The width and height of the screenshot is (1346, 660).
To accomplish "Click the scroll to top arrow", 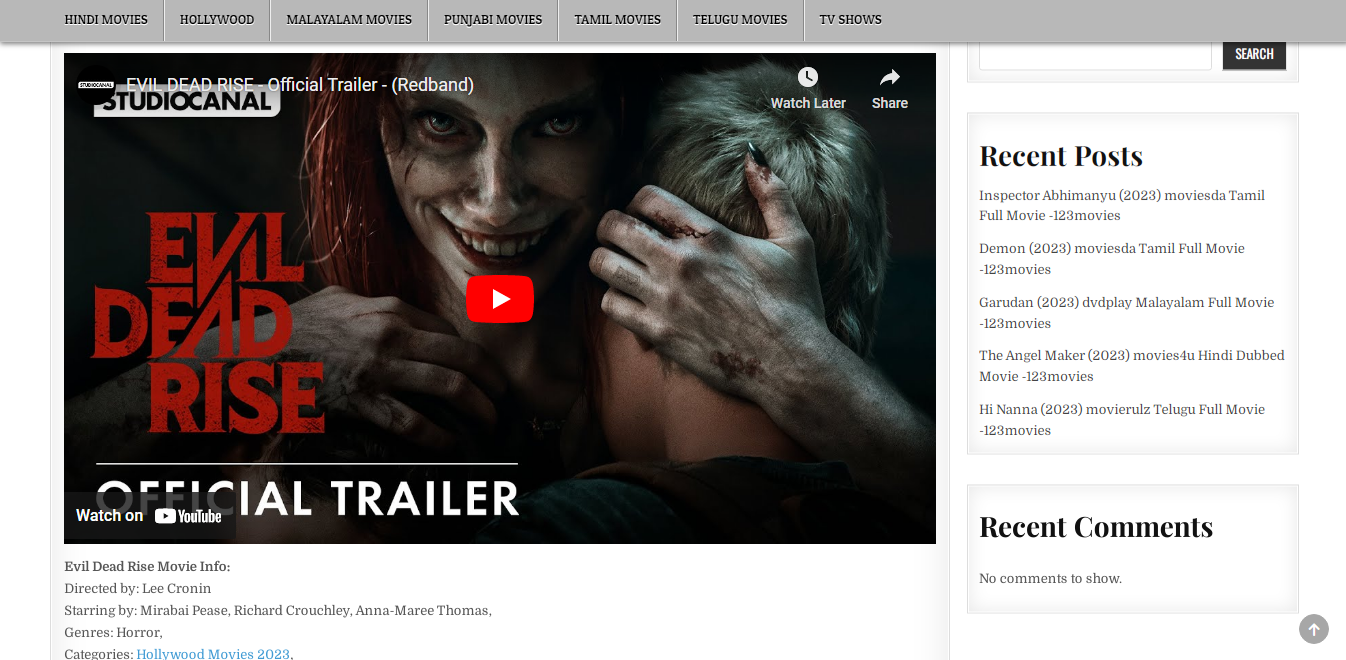I will click(x=1314, y=629).
